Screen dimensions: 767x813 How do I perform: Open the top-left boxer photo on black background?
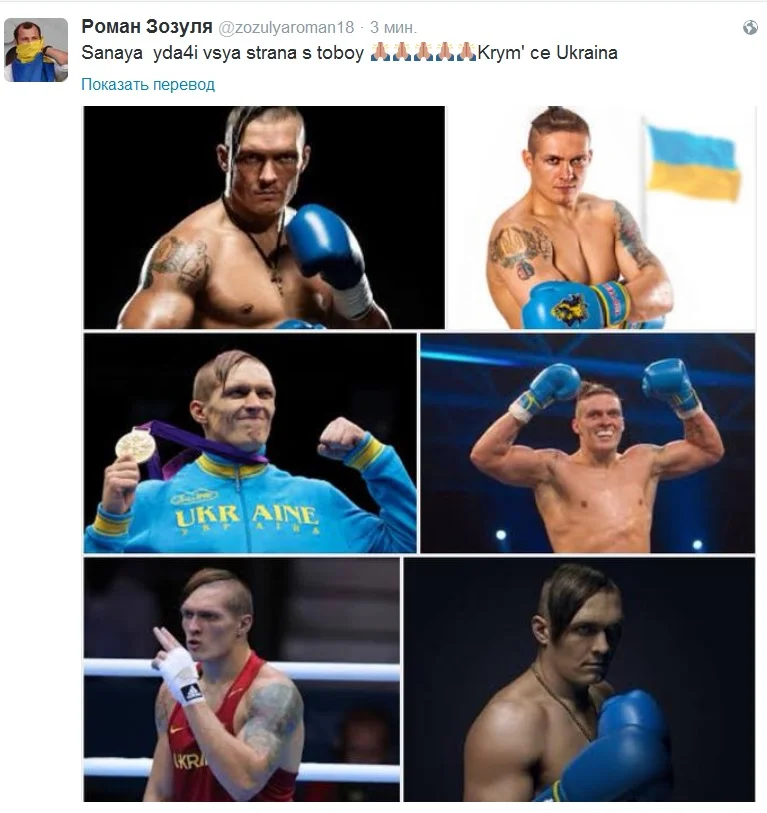point(264,217)
